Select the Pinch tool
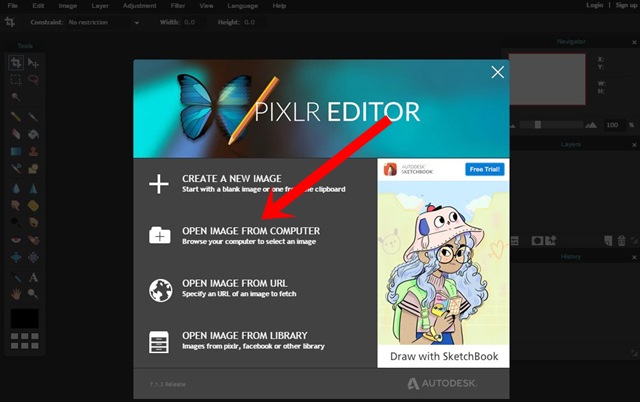Viewport: 640px width, 402px height. point(33,257)
